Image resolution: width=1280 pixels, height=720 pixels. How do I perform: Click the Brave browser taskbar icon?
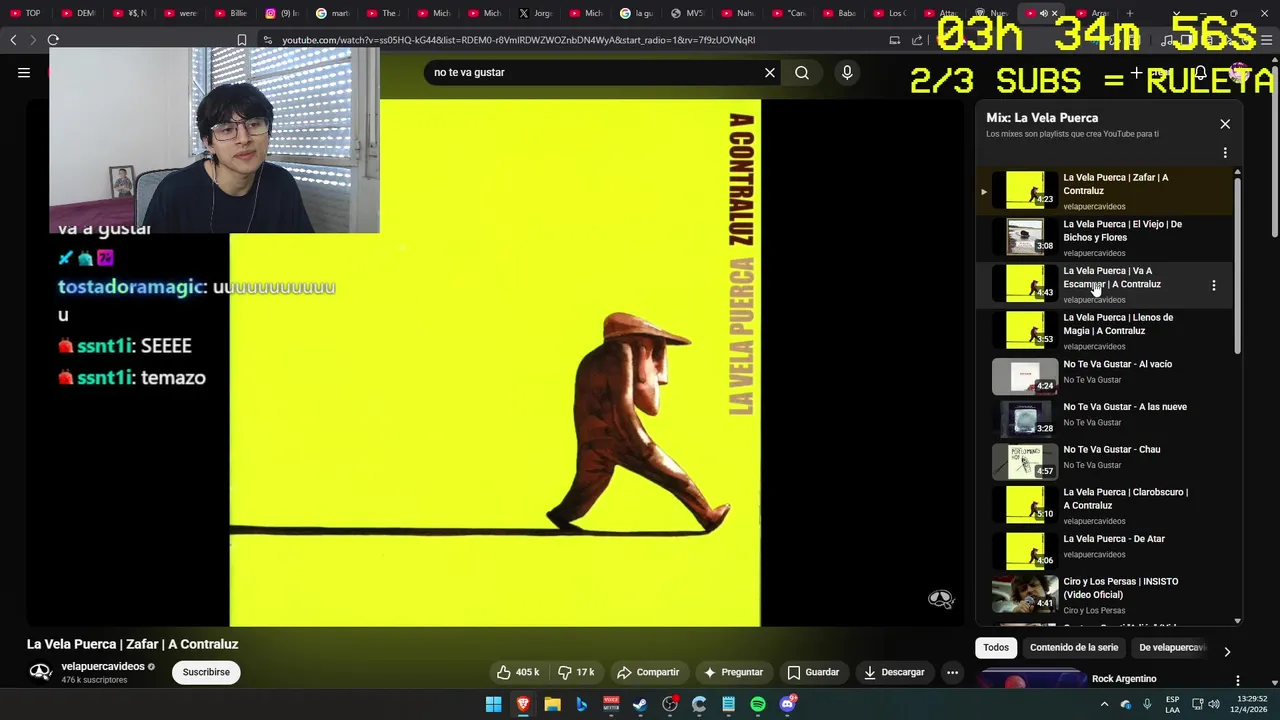[x=523, y=705]
